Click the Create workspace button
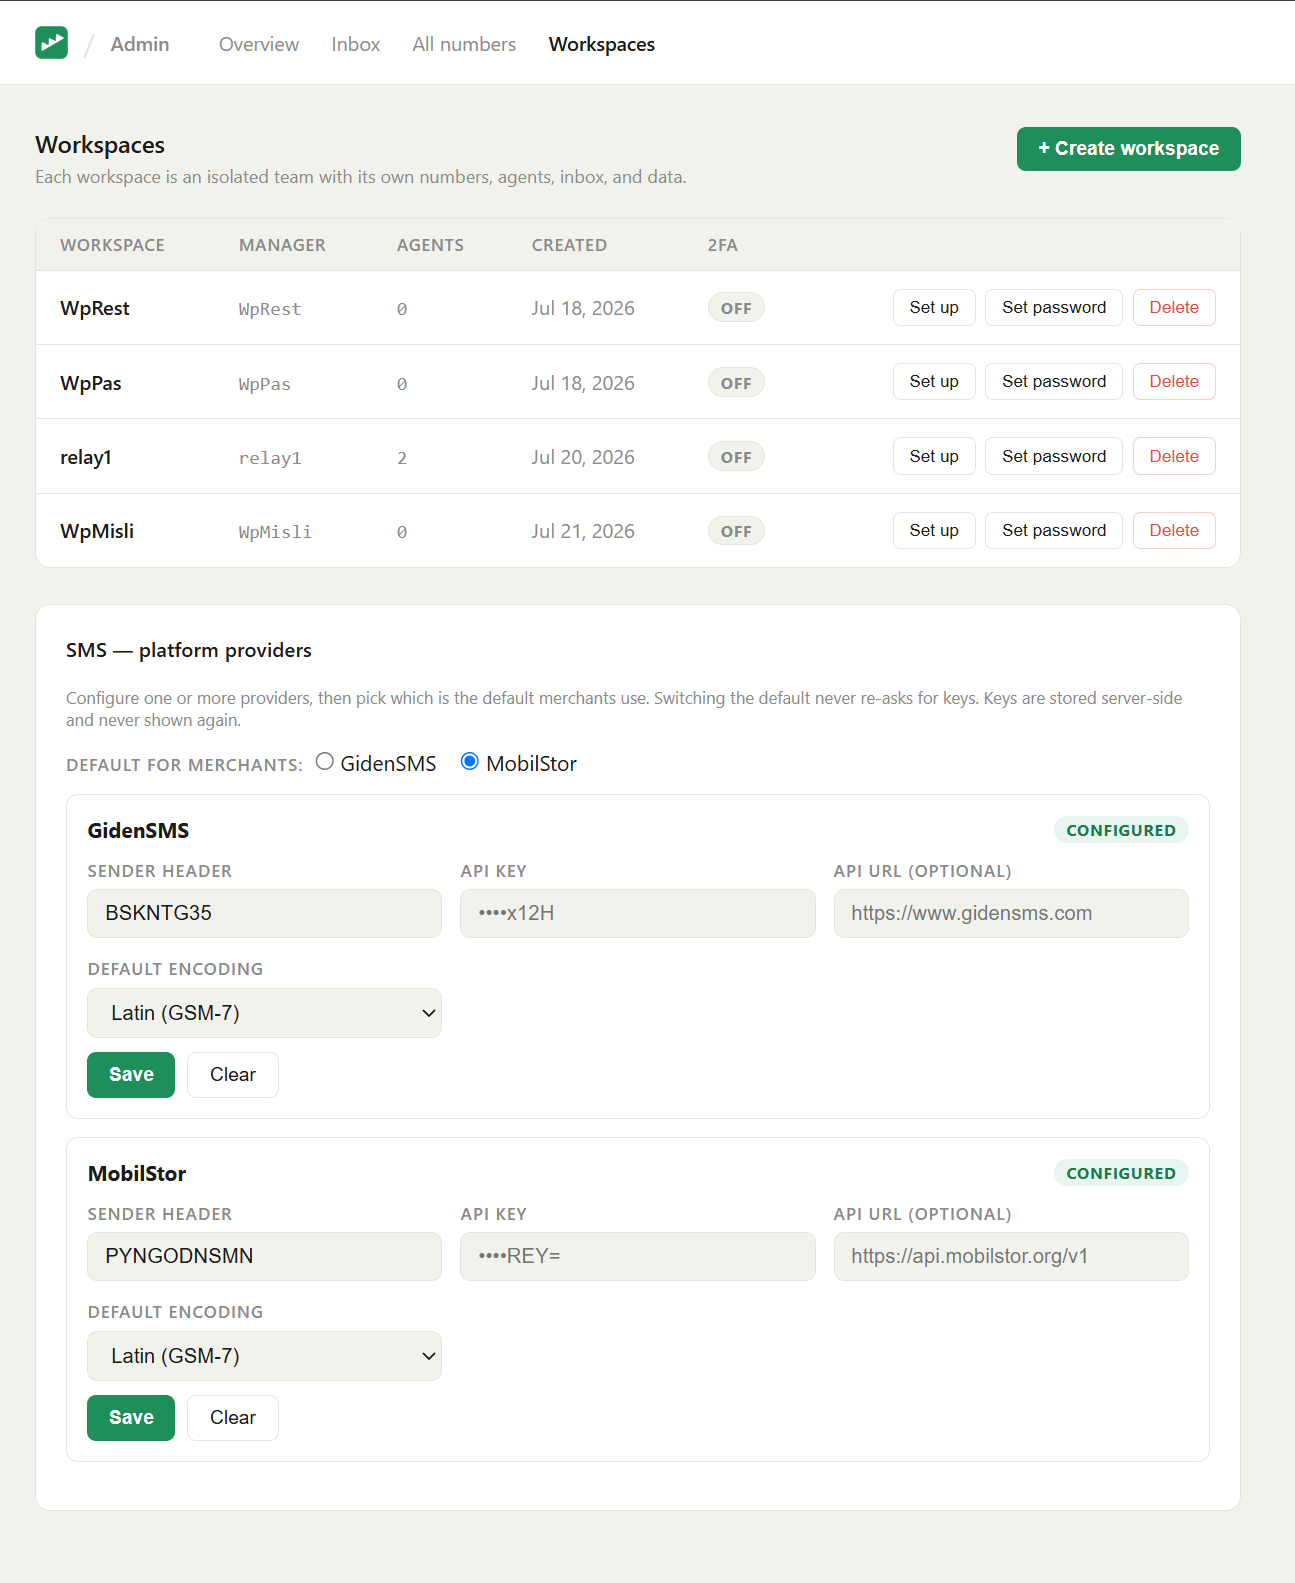1295x1583 pixels. click(1129, 149)
